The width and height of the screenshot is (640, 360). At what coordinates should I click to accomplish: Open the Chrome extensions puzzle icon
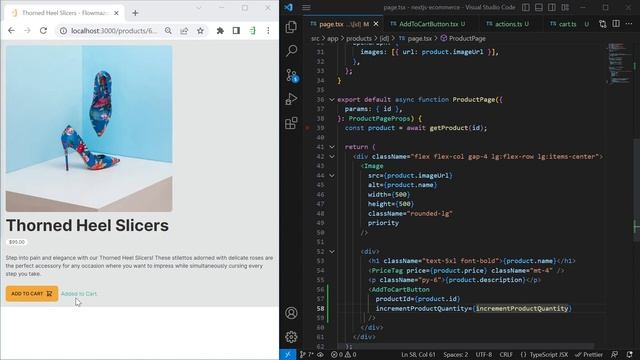coord(220,31)
